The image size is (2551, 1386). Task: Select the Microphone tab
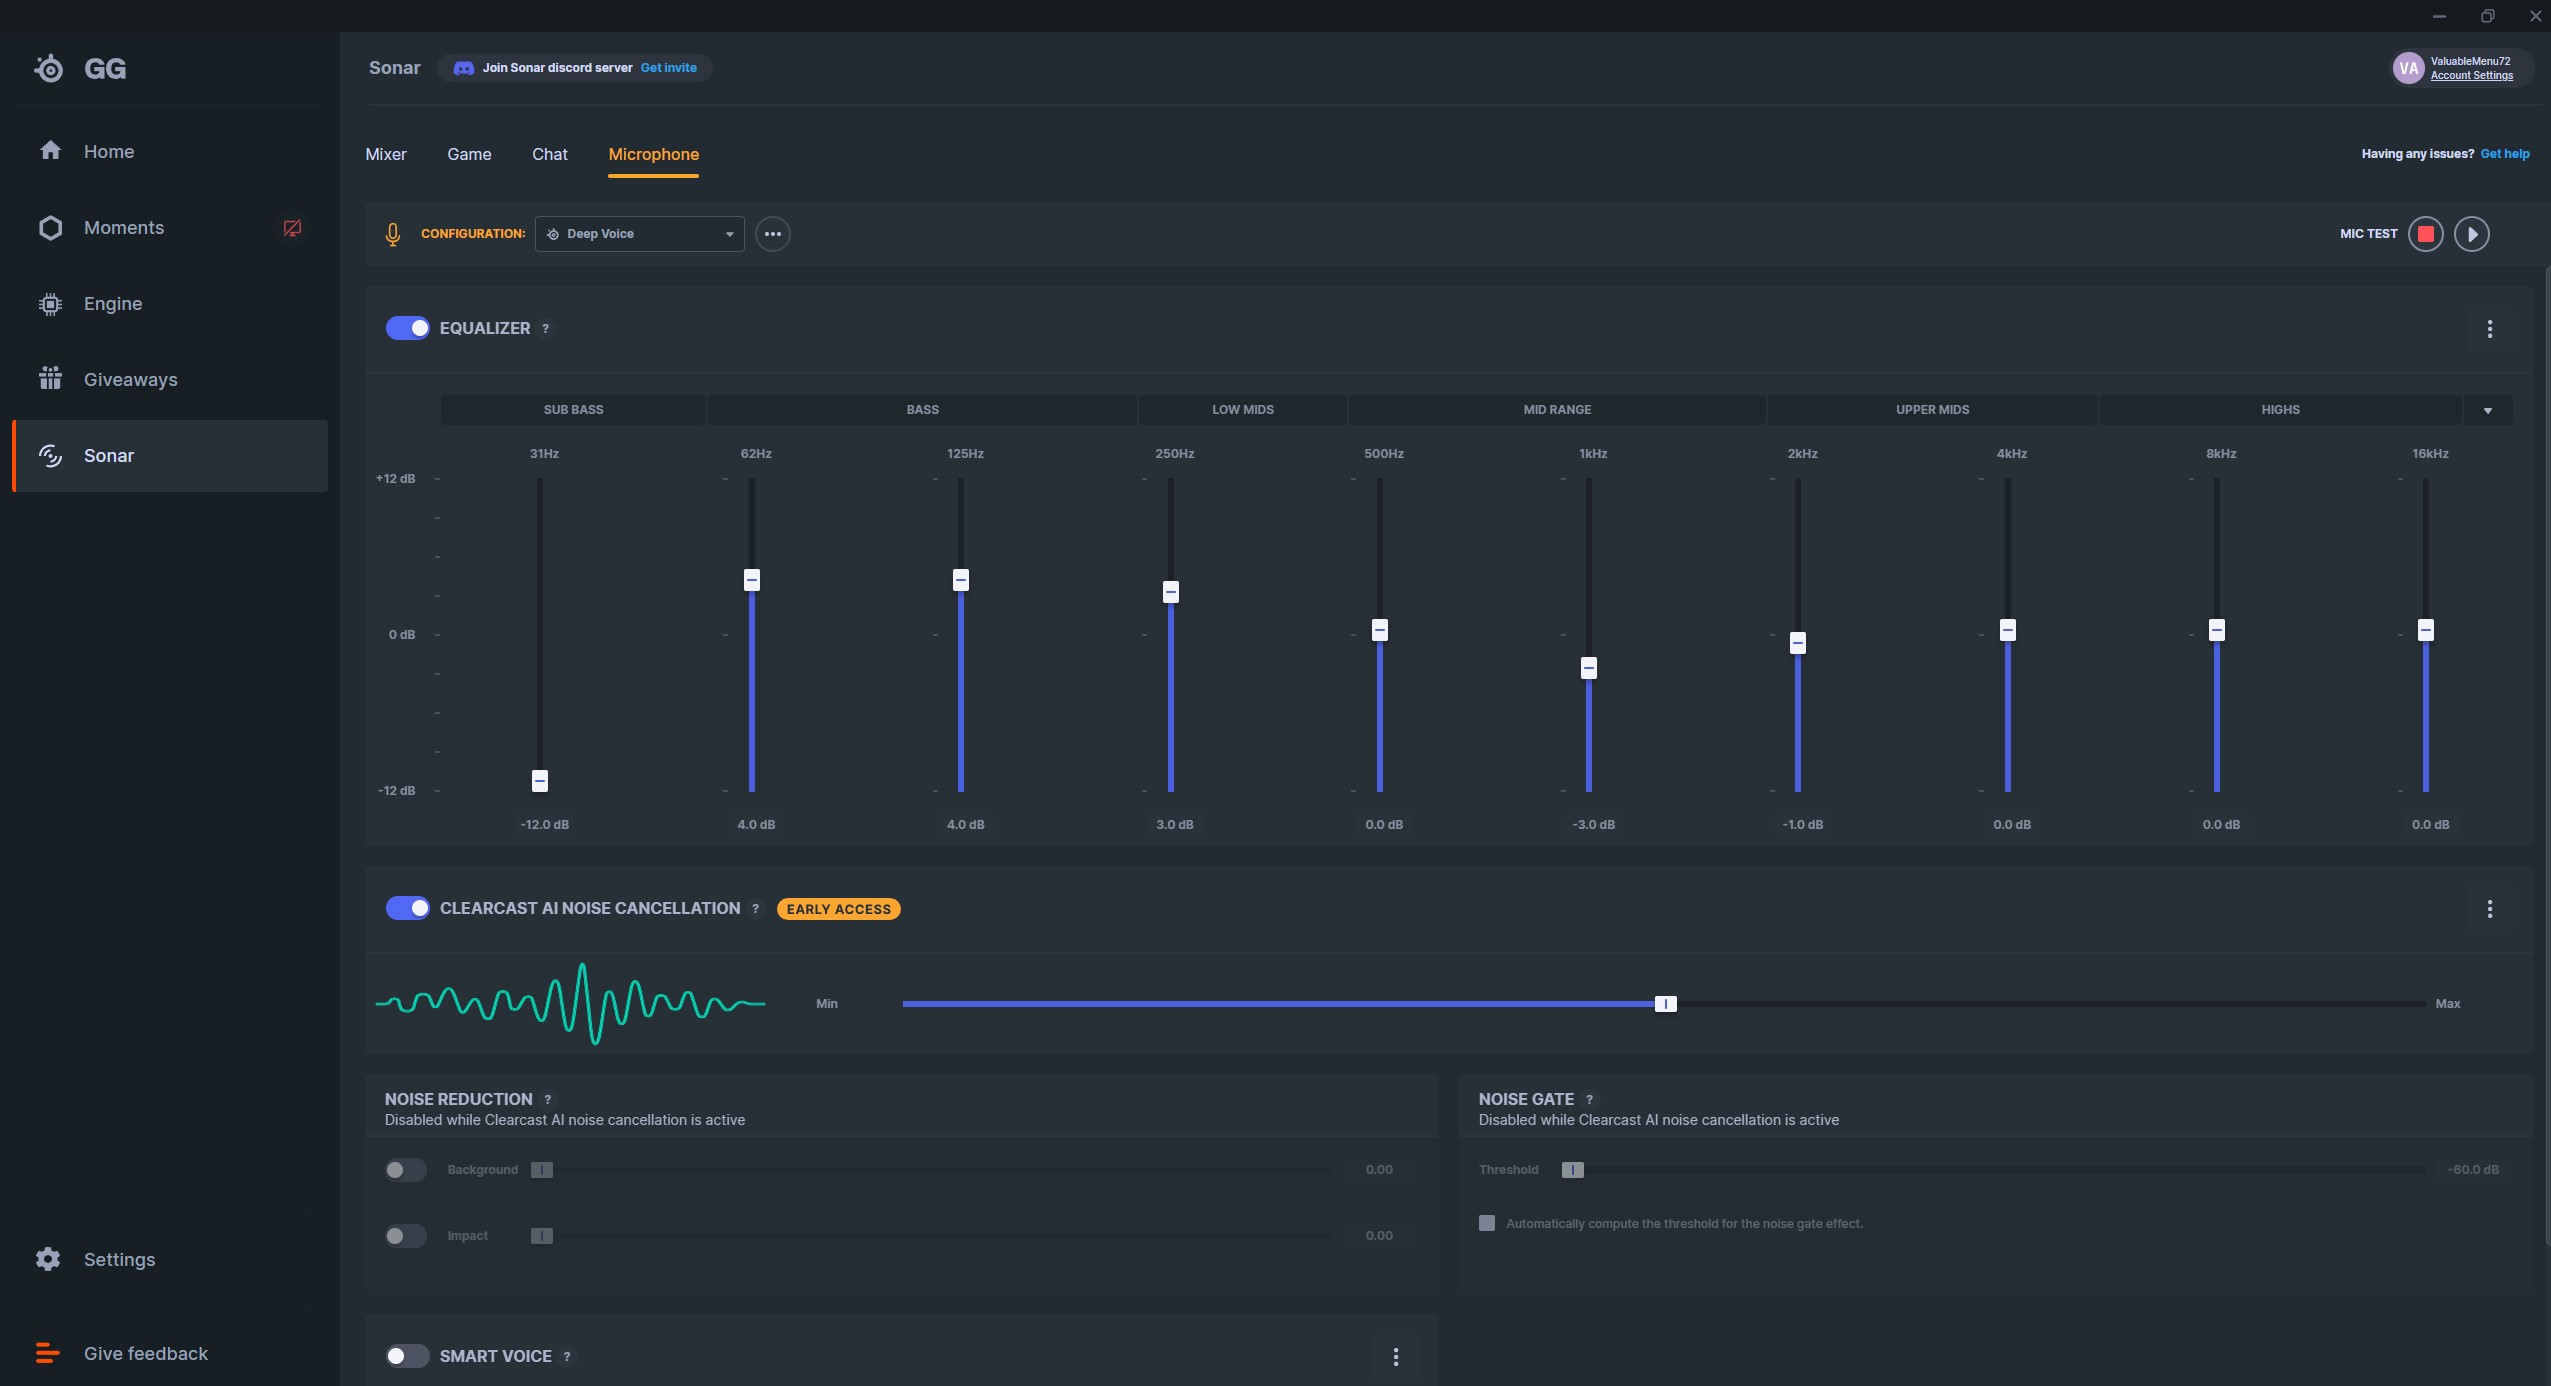pyautogui.click(x=654, y=154)
